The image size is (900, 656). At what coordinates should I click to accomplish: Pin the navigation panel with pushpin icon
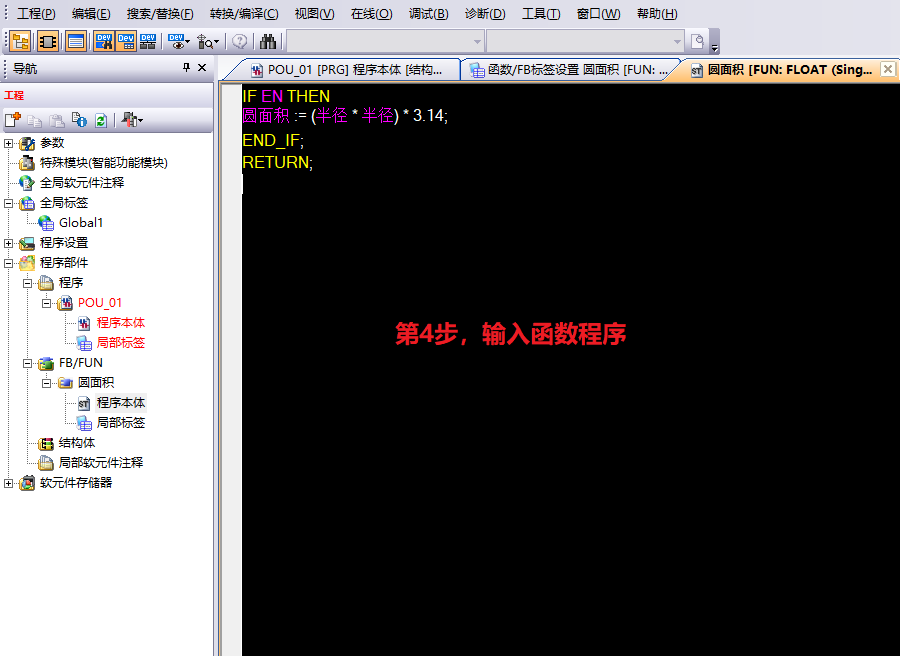click(x=186, y=68)
